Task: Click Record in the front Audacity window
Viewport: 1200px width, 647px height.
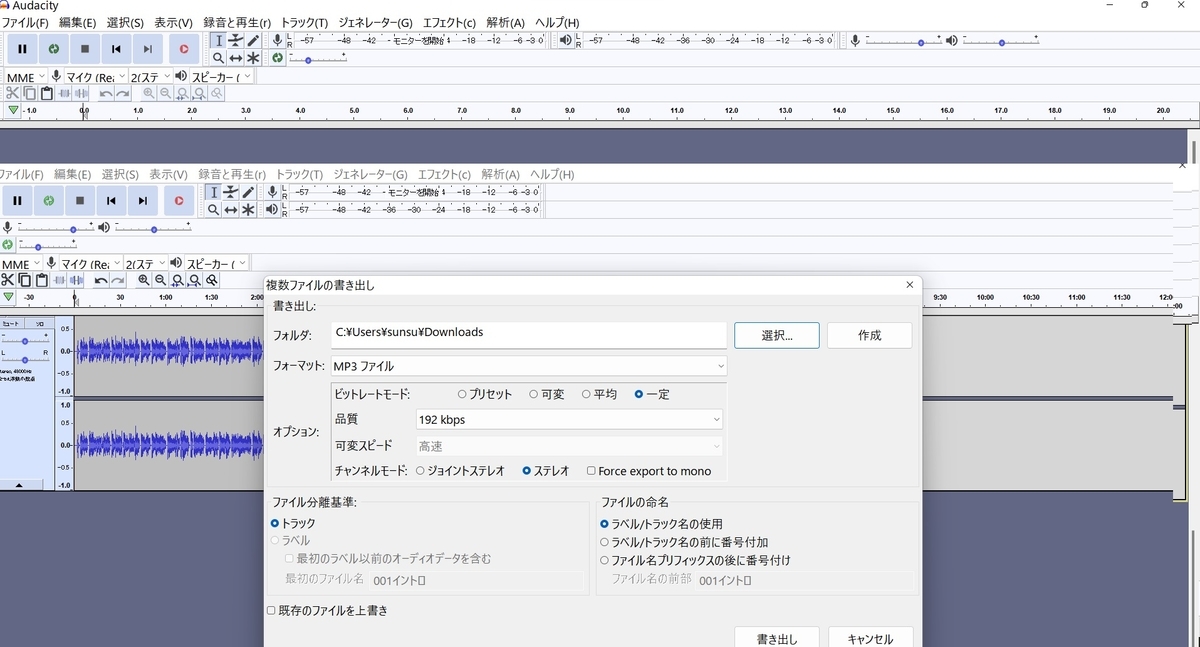Action: [x=179, y=201]
